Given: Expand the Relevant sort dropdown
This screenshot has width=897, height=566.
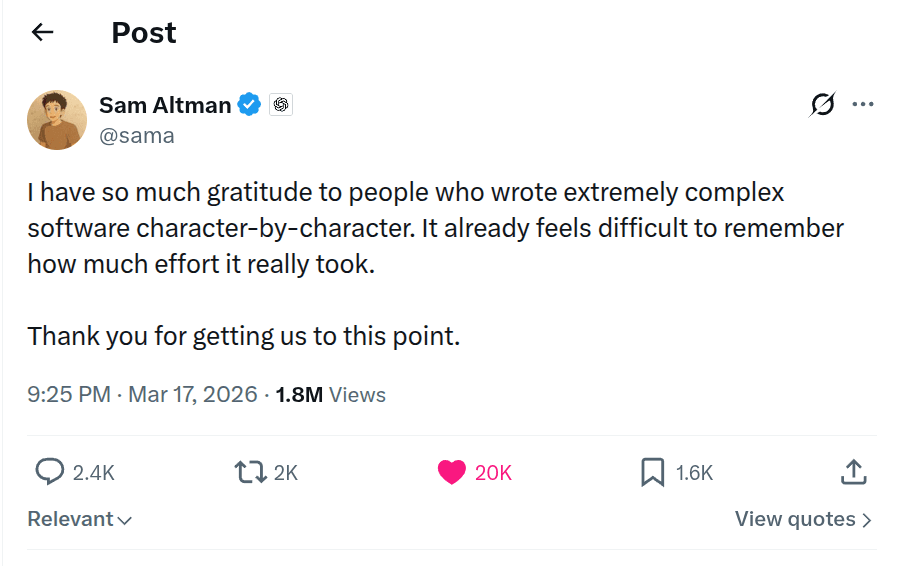Looking at the screenshot, I should click(80, 519).
